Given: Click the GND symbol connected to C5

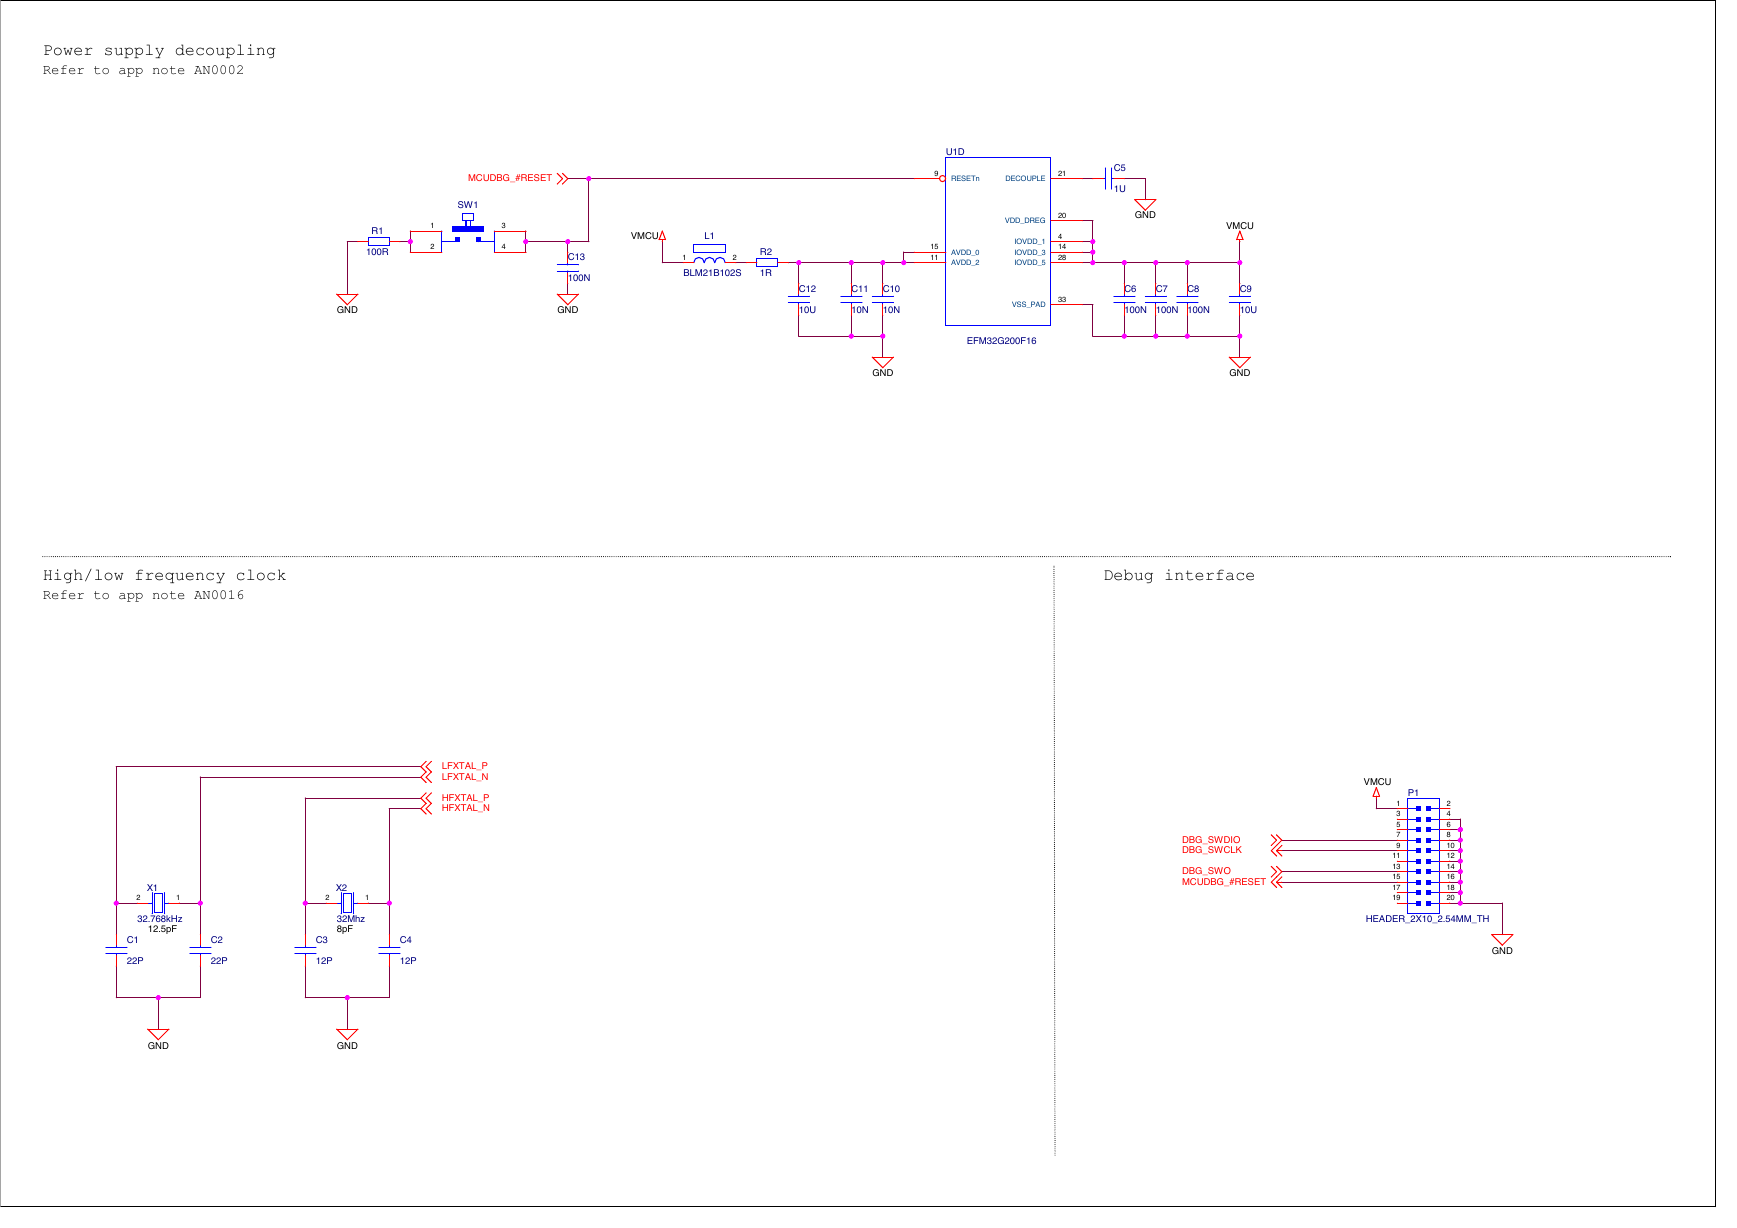Looking at the screenshot, I should pos(1145,205).
